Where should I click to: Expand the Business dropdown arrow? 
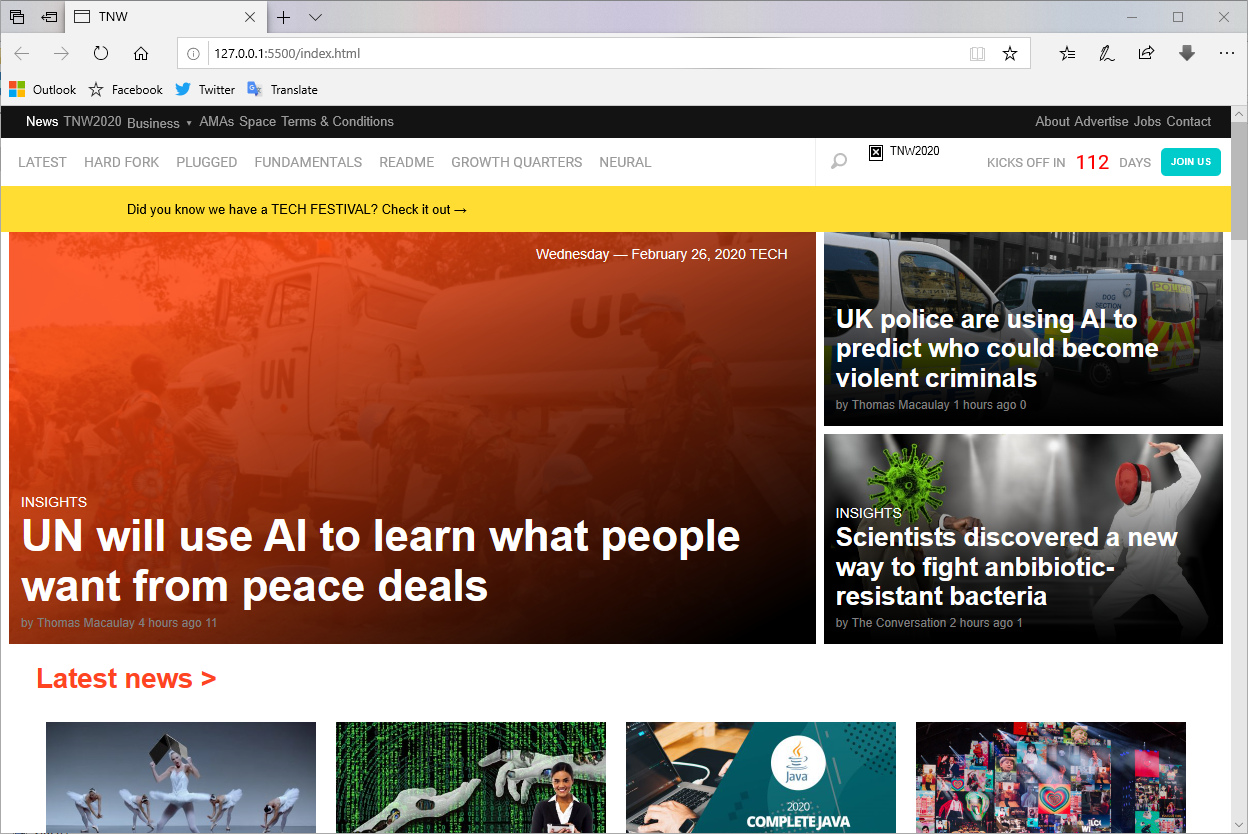point(189,123)
